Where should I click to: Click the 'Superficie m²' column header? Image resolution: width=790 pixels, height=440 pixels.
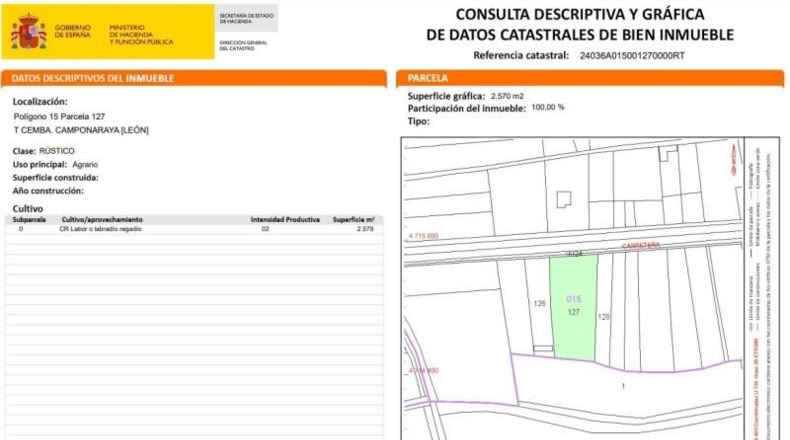click(x=354, y=220)
